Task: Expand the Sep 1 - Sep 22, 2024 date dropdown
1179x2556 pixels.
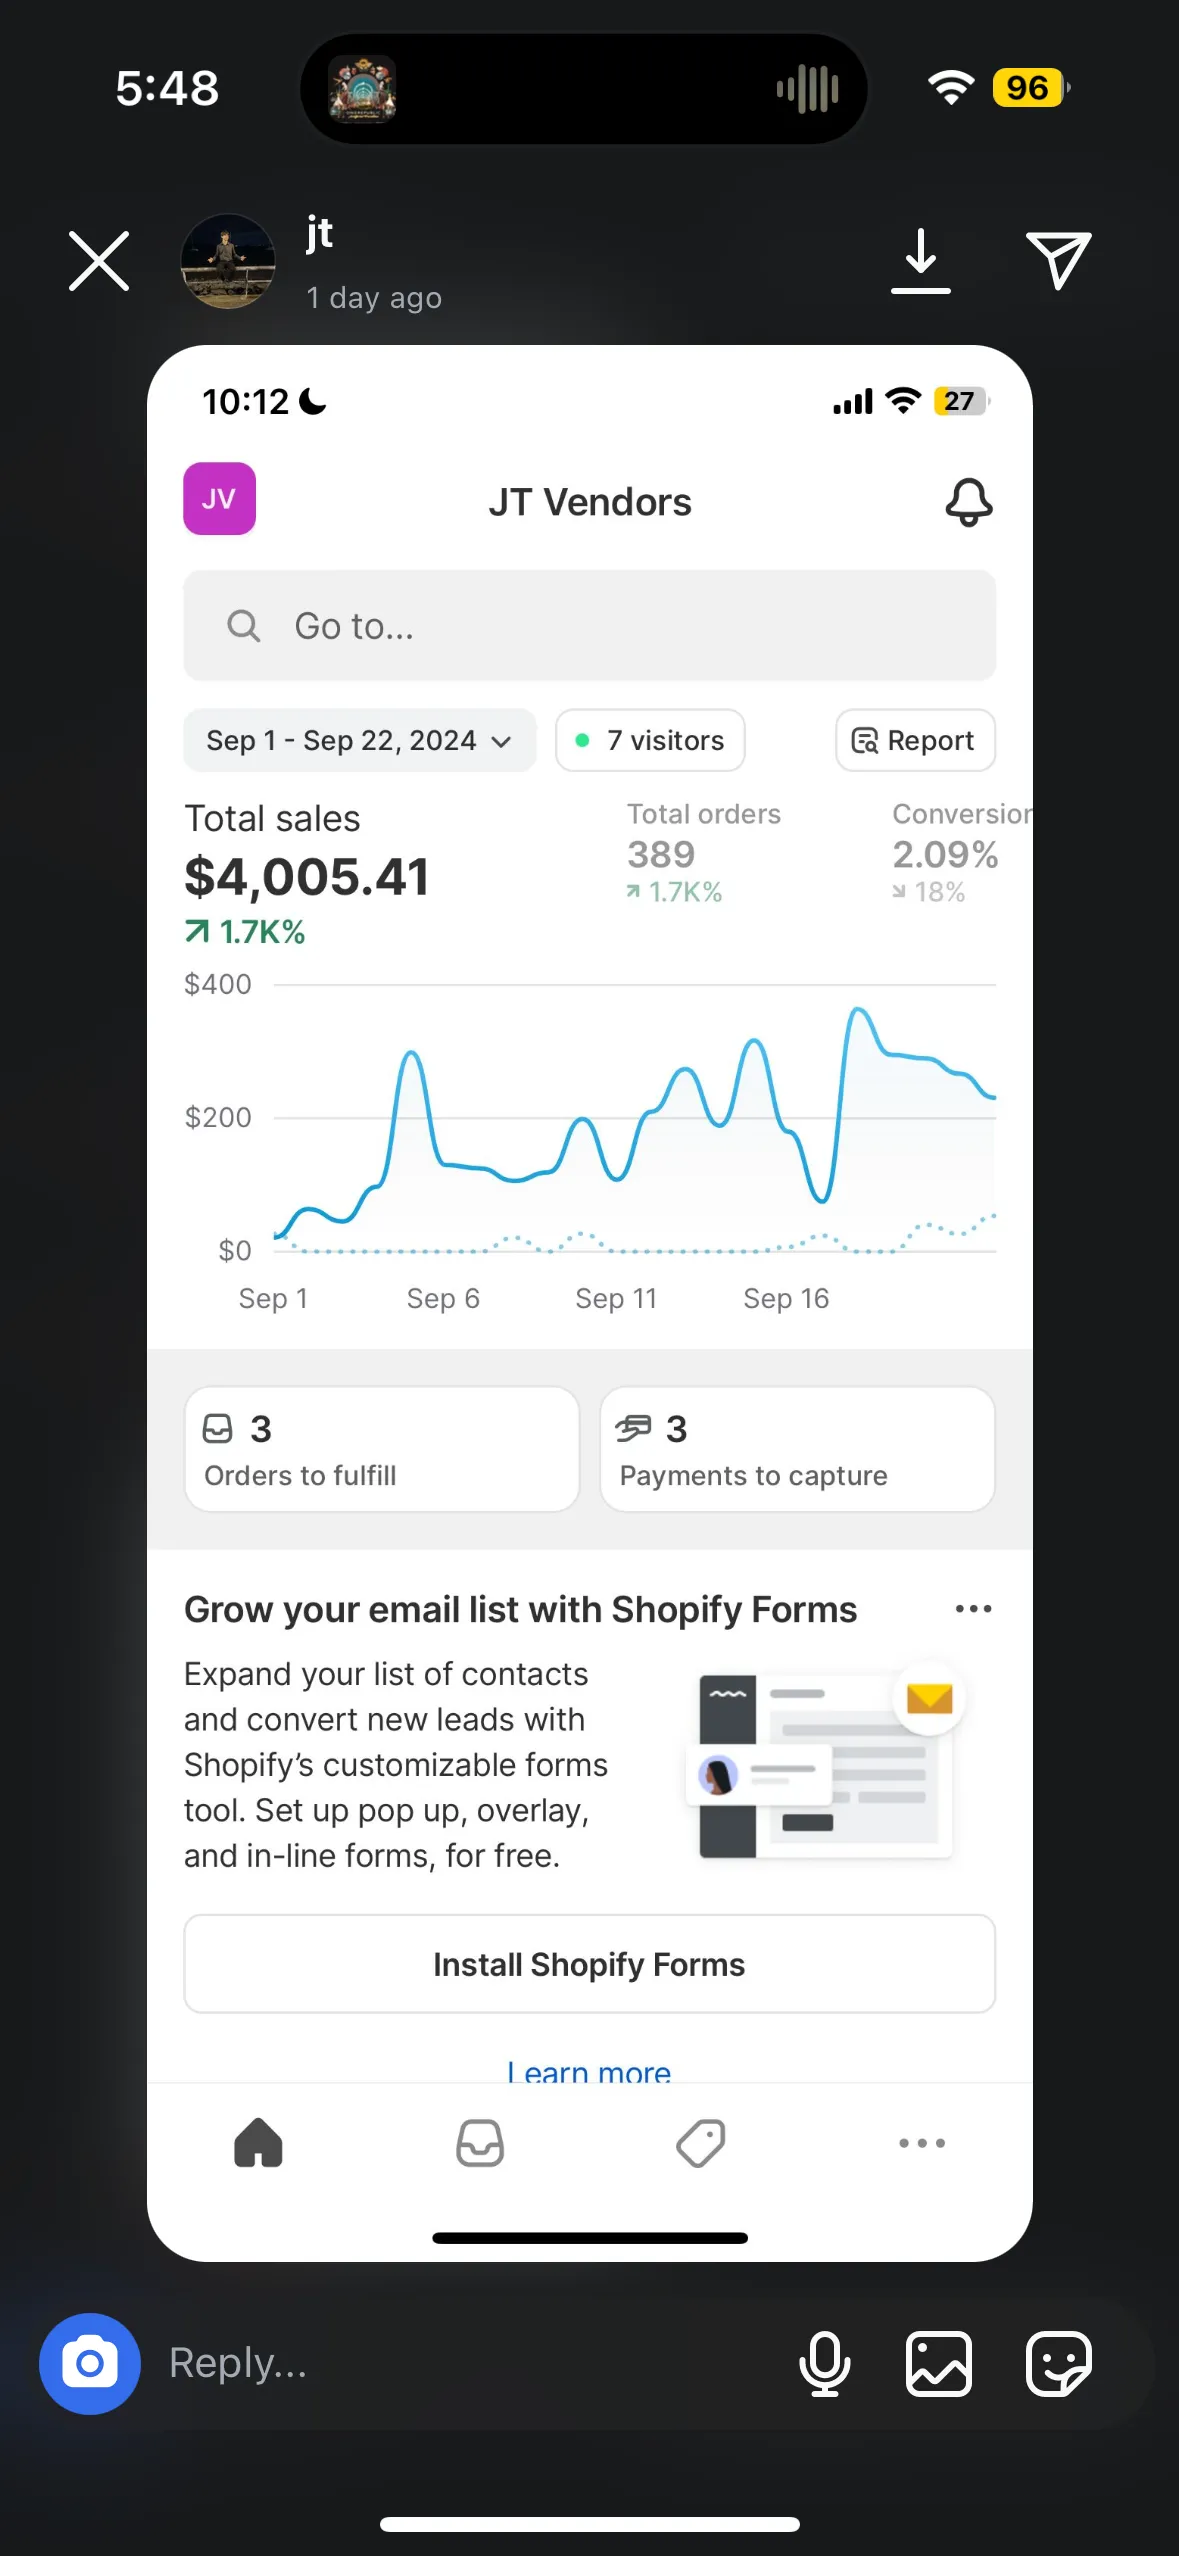Action: (x=359, y=740)
